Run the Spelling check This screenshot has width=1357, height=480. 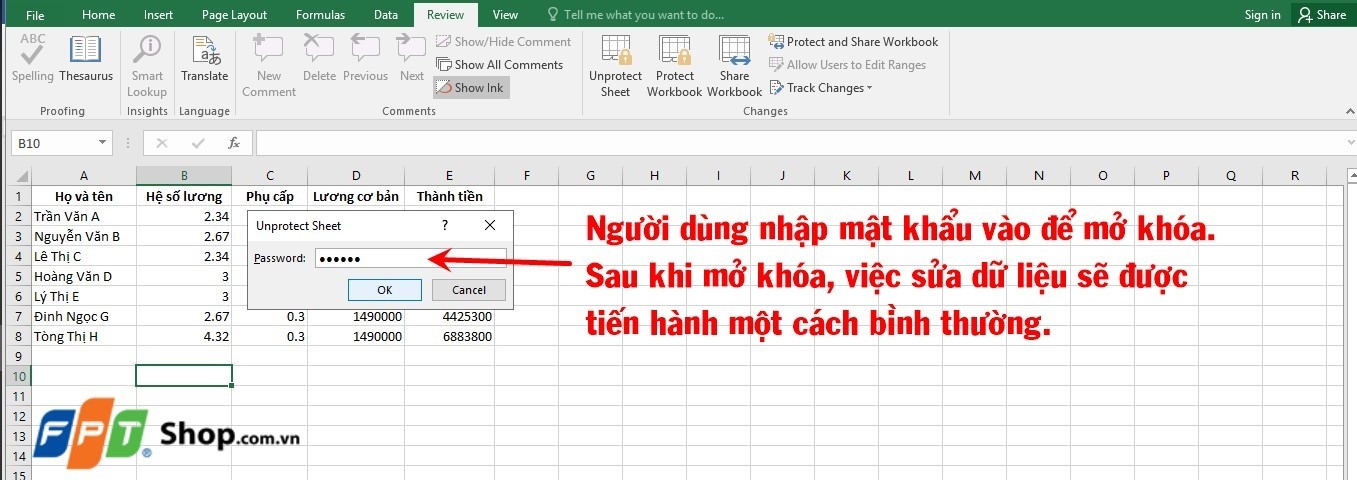click(33, 58)
